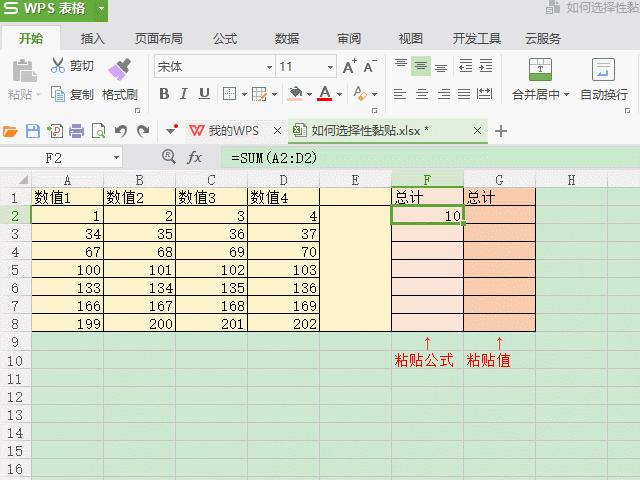Toggle Italic formatting

pos(184,94)
